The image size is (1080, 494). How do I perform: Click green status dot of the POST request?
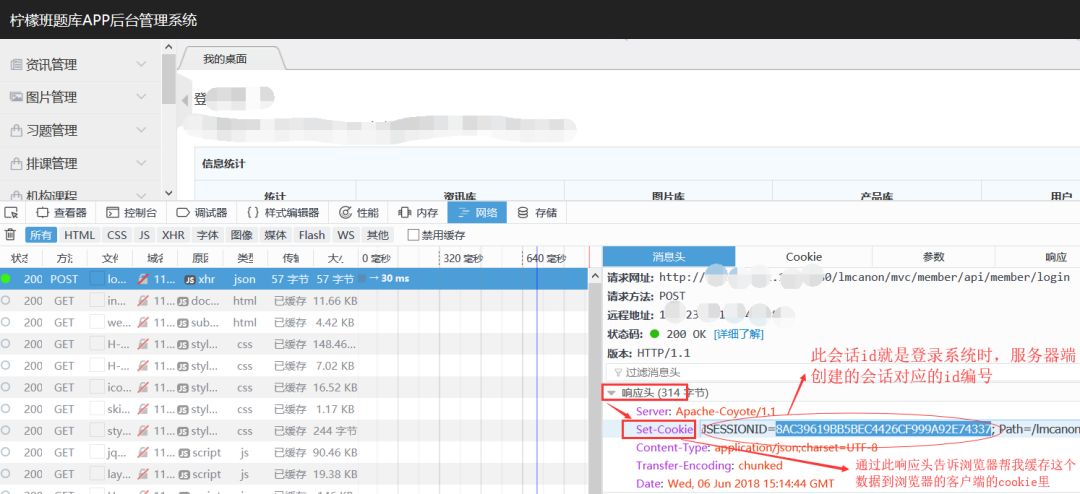pyautogui.click(x=6, y=279)
